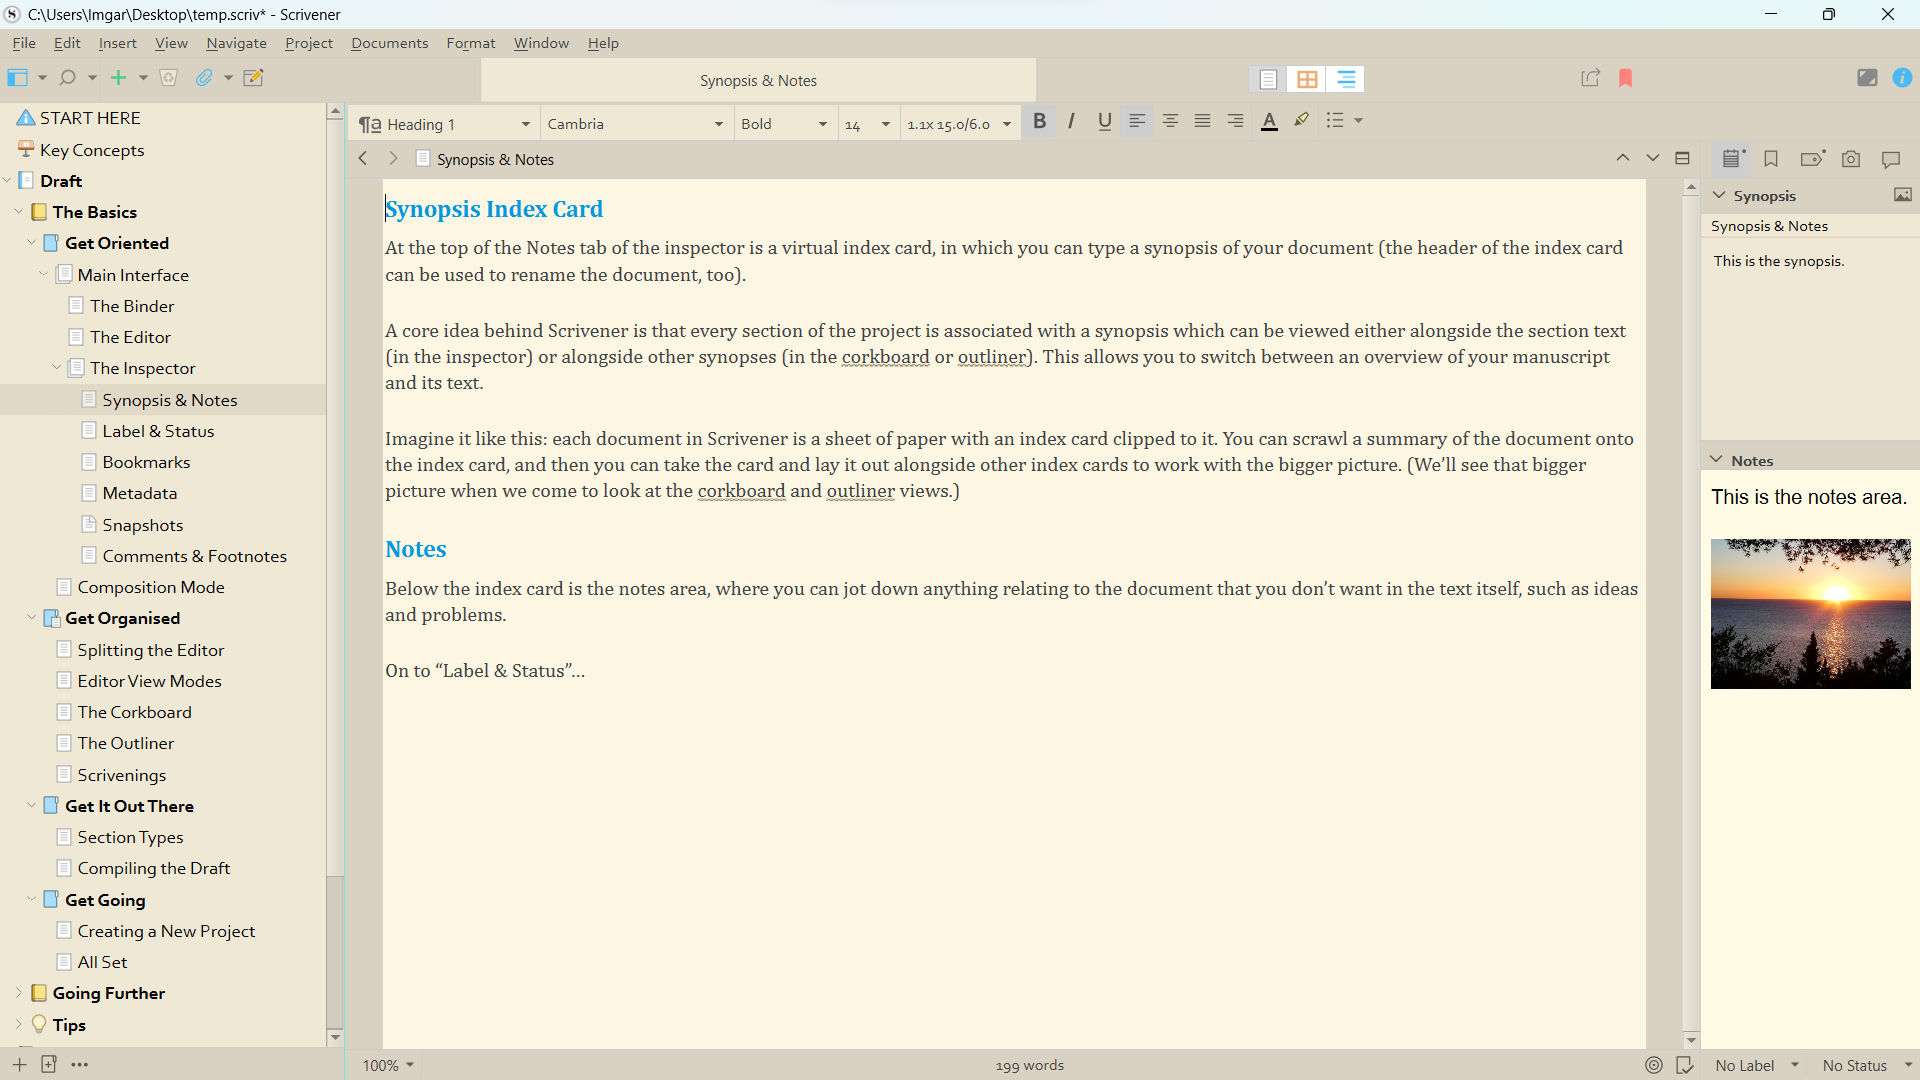Open the Format menu
The image size is (1920, 1080).
pos(470,43)
